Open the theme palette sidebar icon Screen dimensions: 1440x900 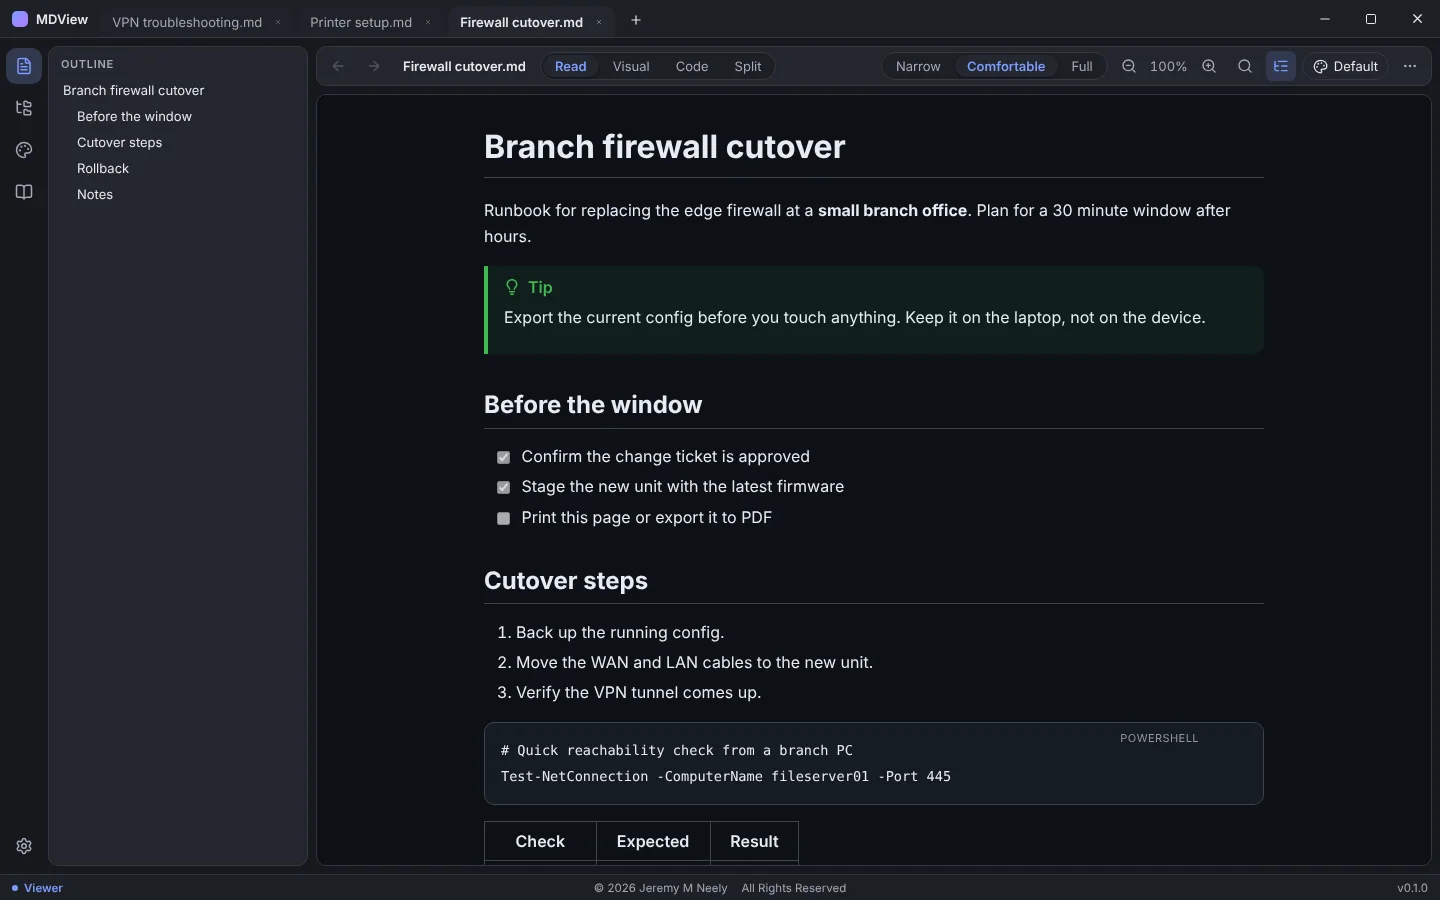(x=24, y=150)
